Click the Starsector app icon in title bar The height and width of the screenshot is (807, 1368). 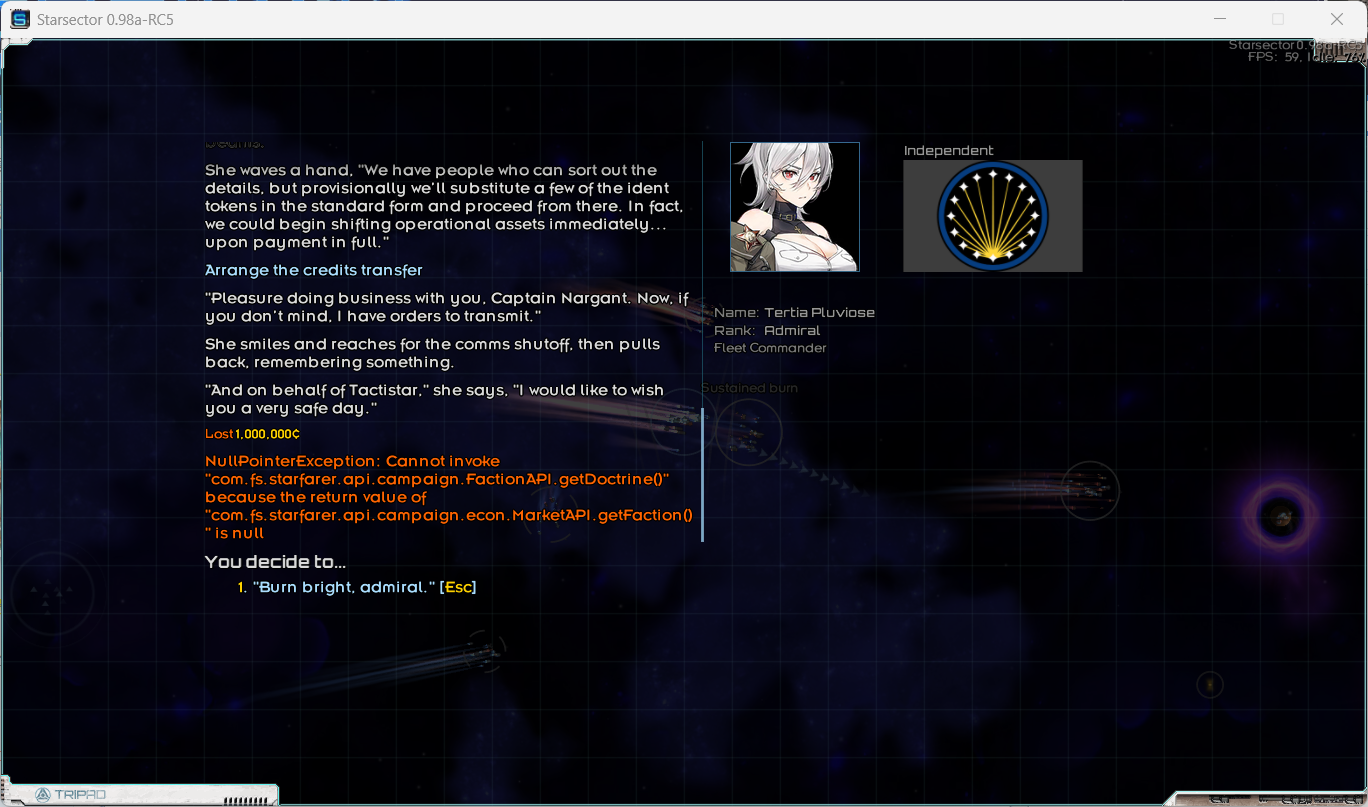point(19,19)
